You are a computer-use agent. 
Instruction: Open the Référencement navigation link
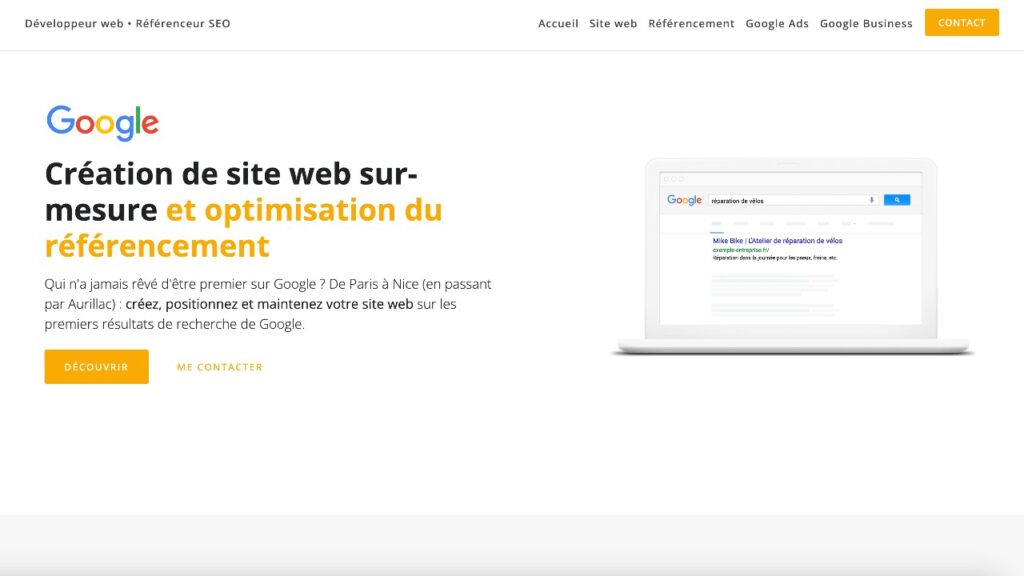(691, 24)
